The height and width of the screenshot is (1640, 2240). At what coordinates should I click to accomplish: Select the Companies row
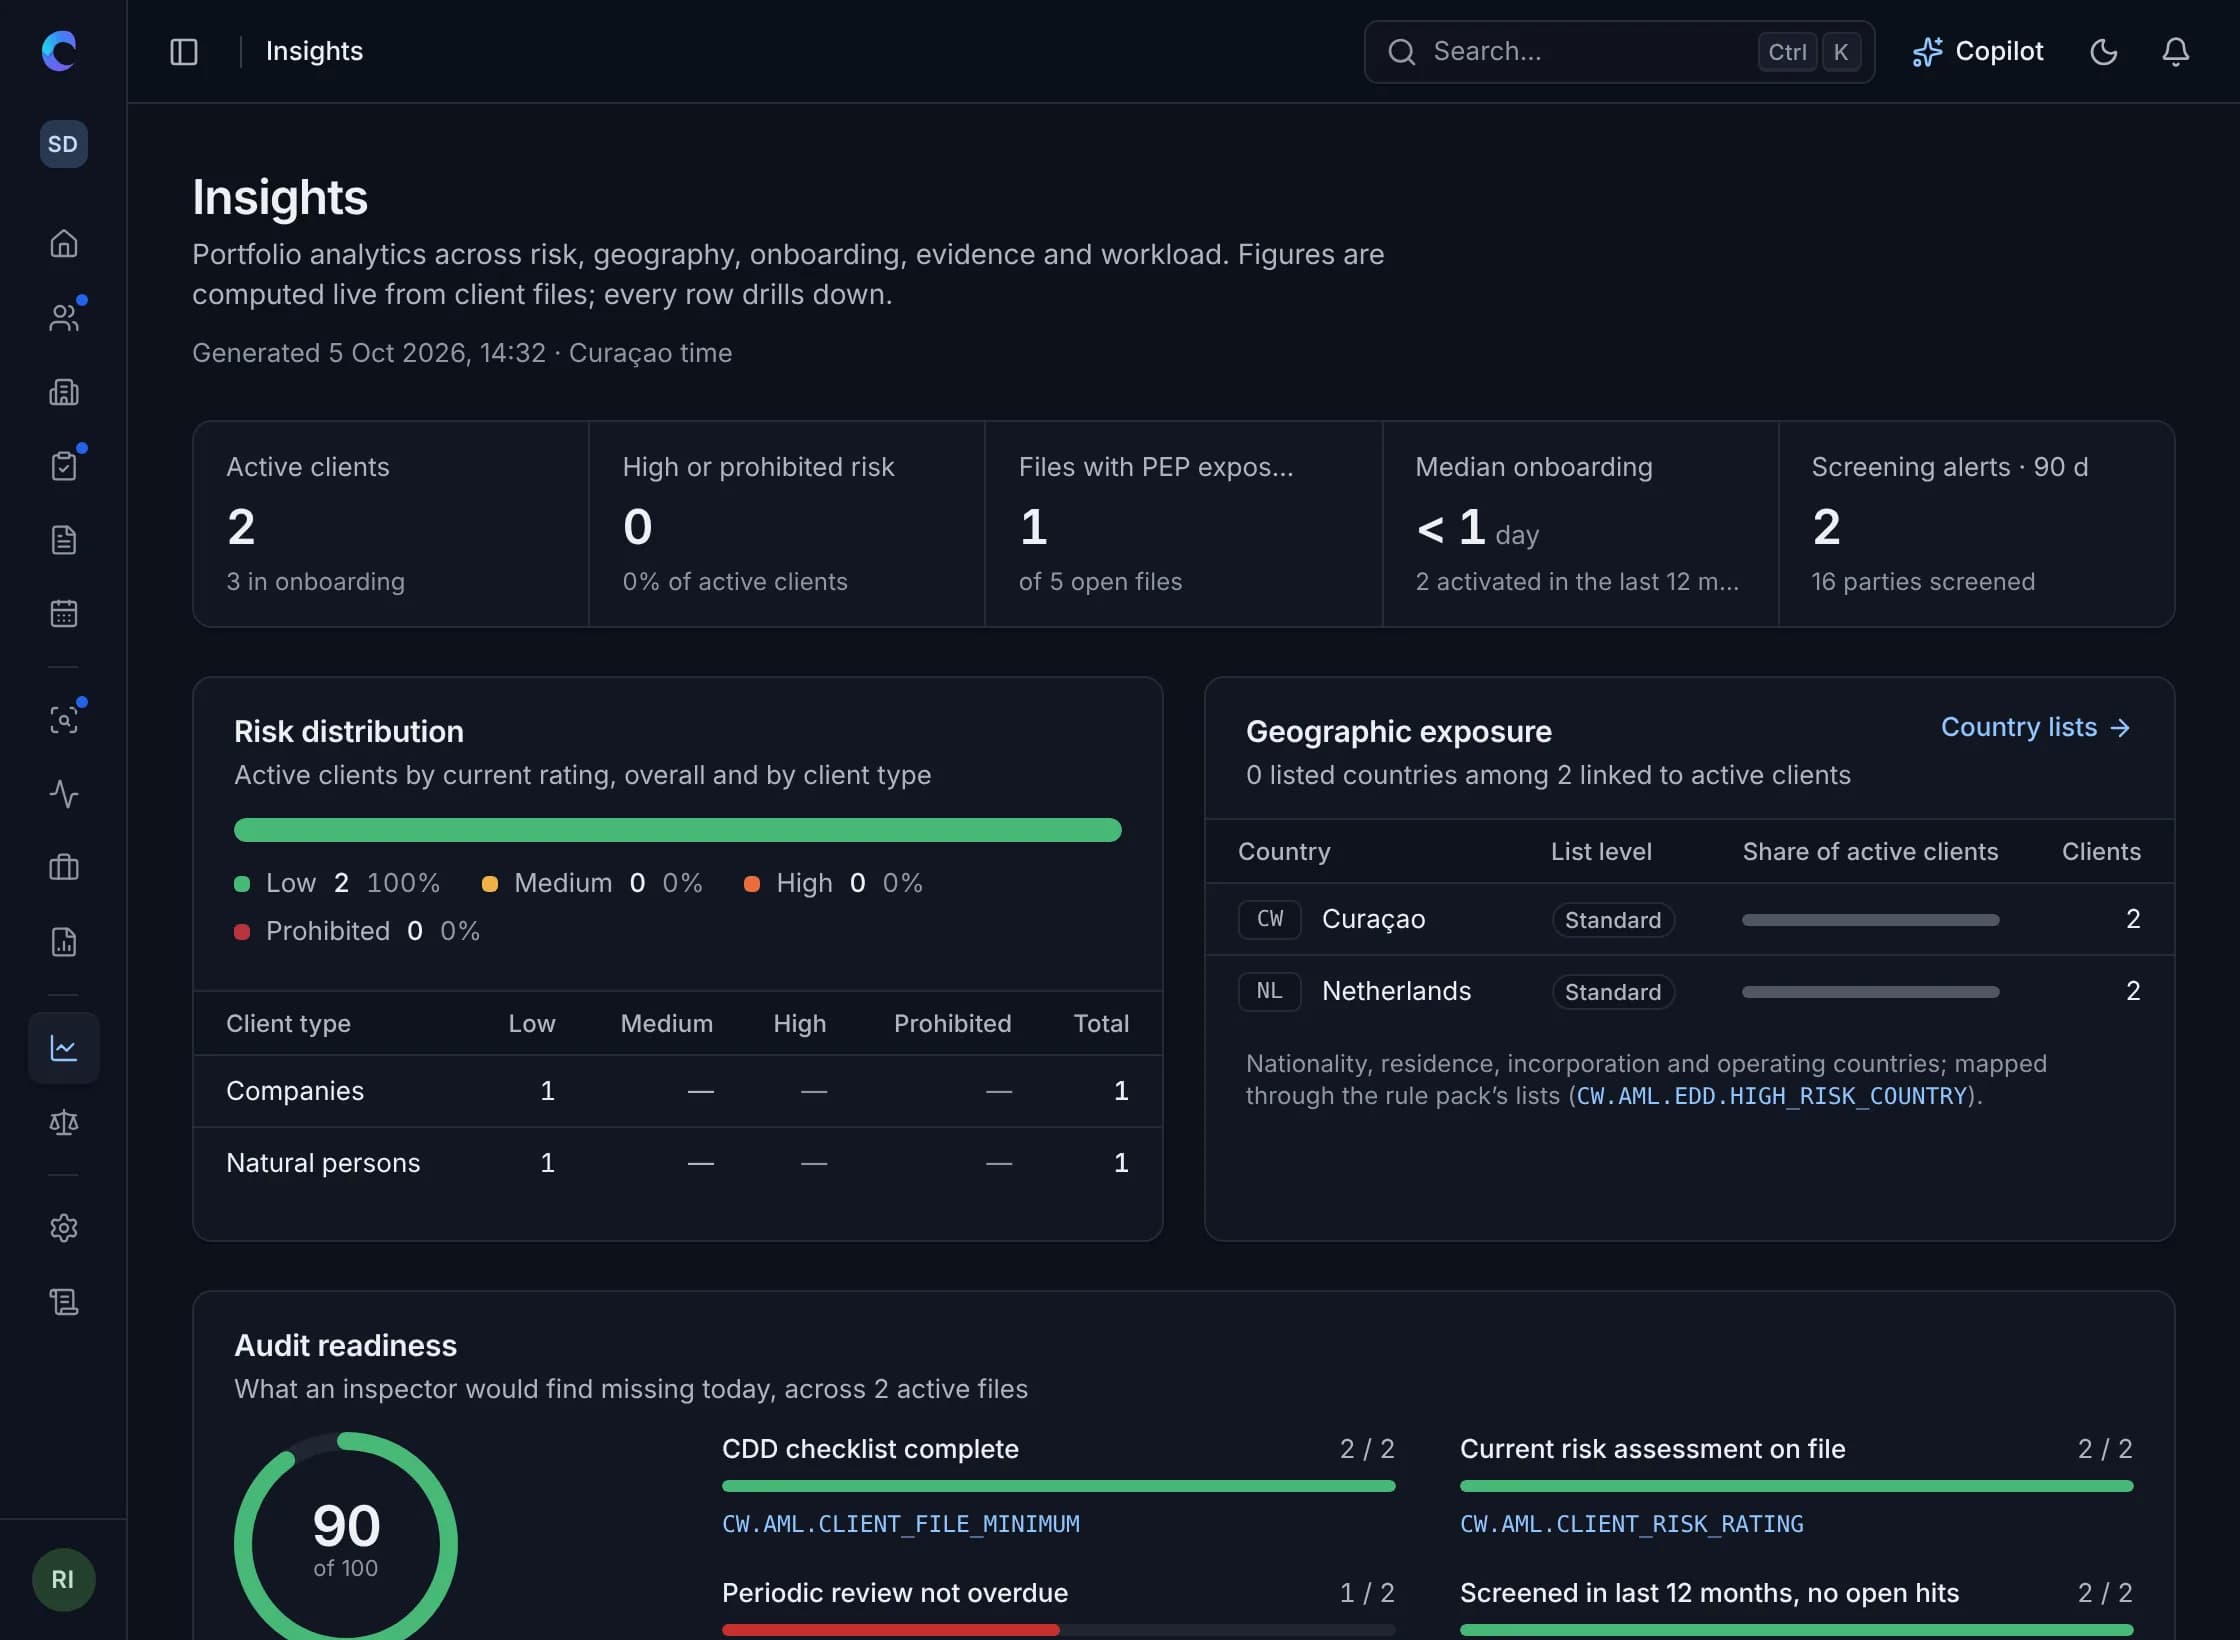[x=678, y=1091]
